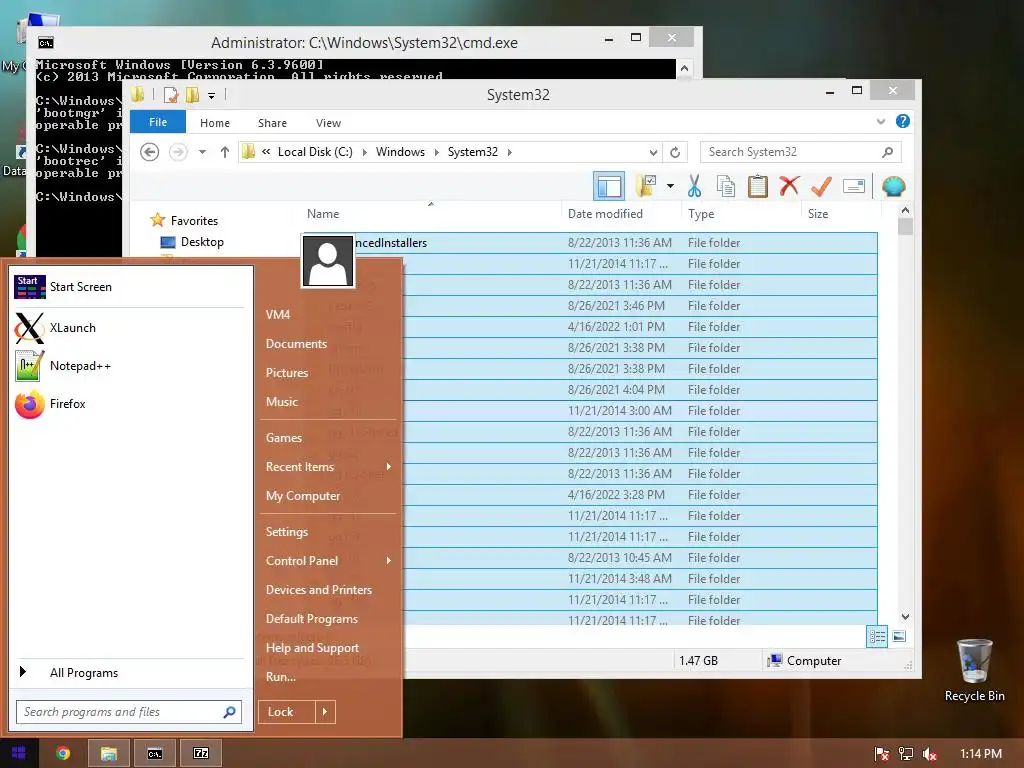This screenshot has width=1024, height=768.
Task: Click the red X Delete icon
Action: (x=790, y=186)
